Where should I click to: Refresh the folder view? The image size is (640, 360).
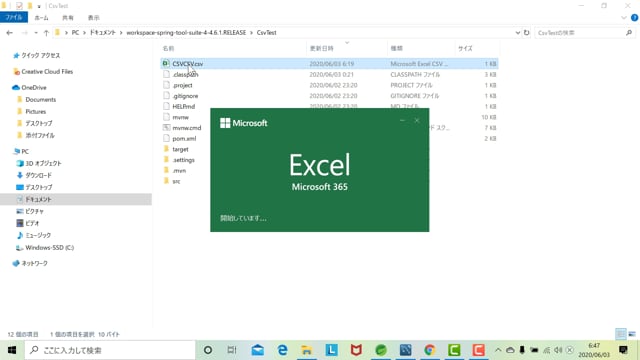527,33
